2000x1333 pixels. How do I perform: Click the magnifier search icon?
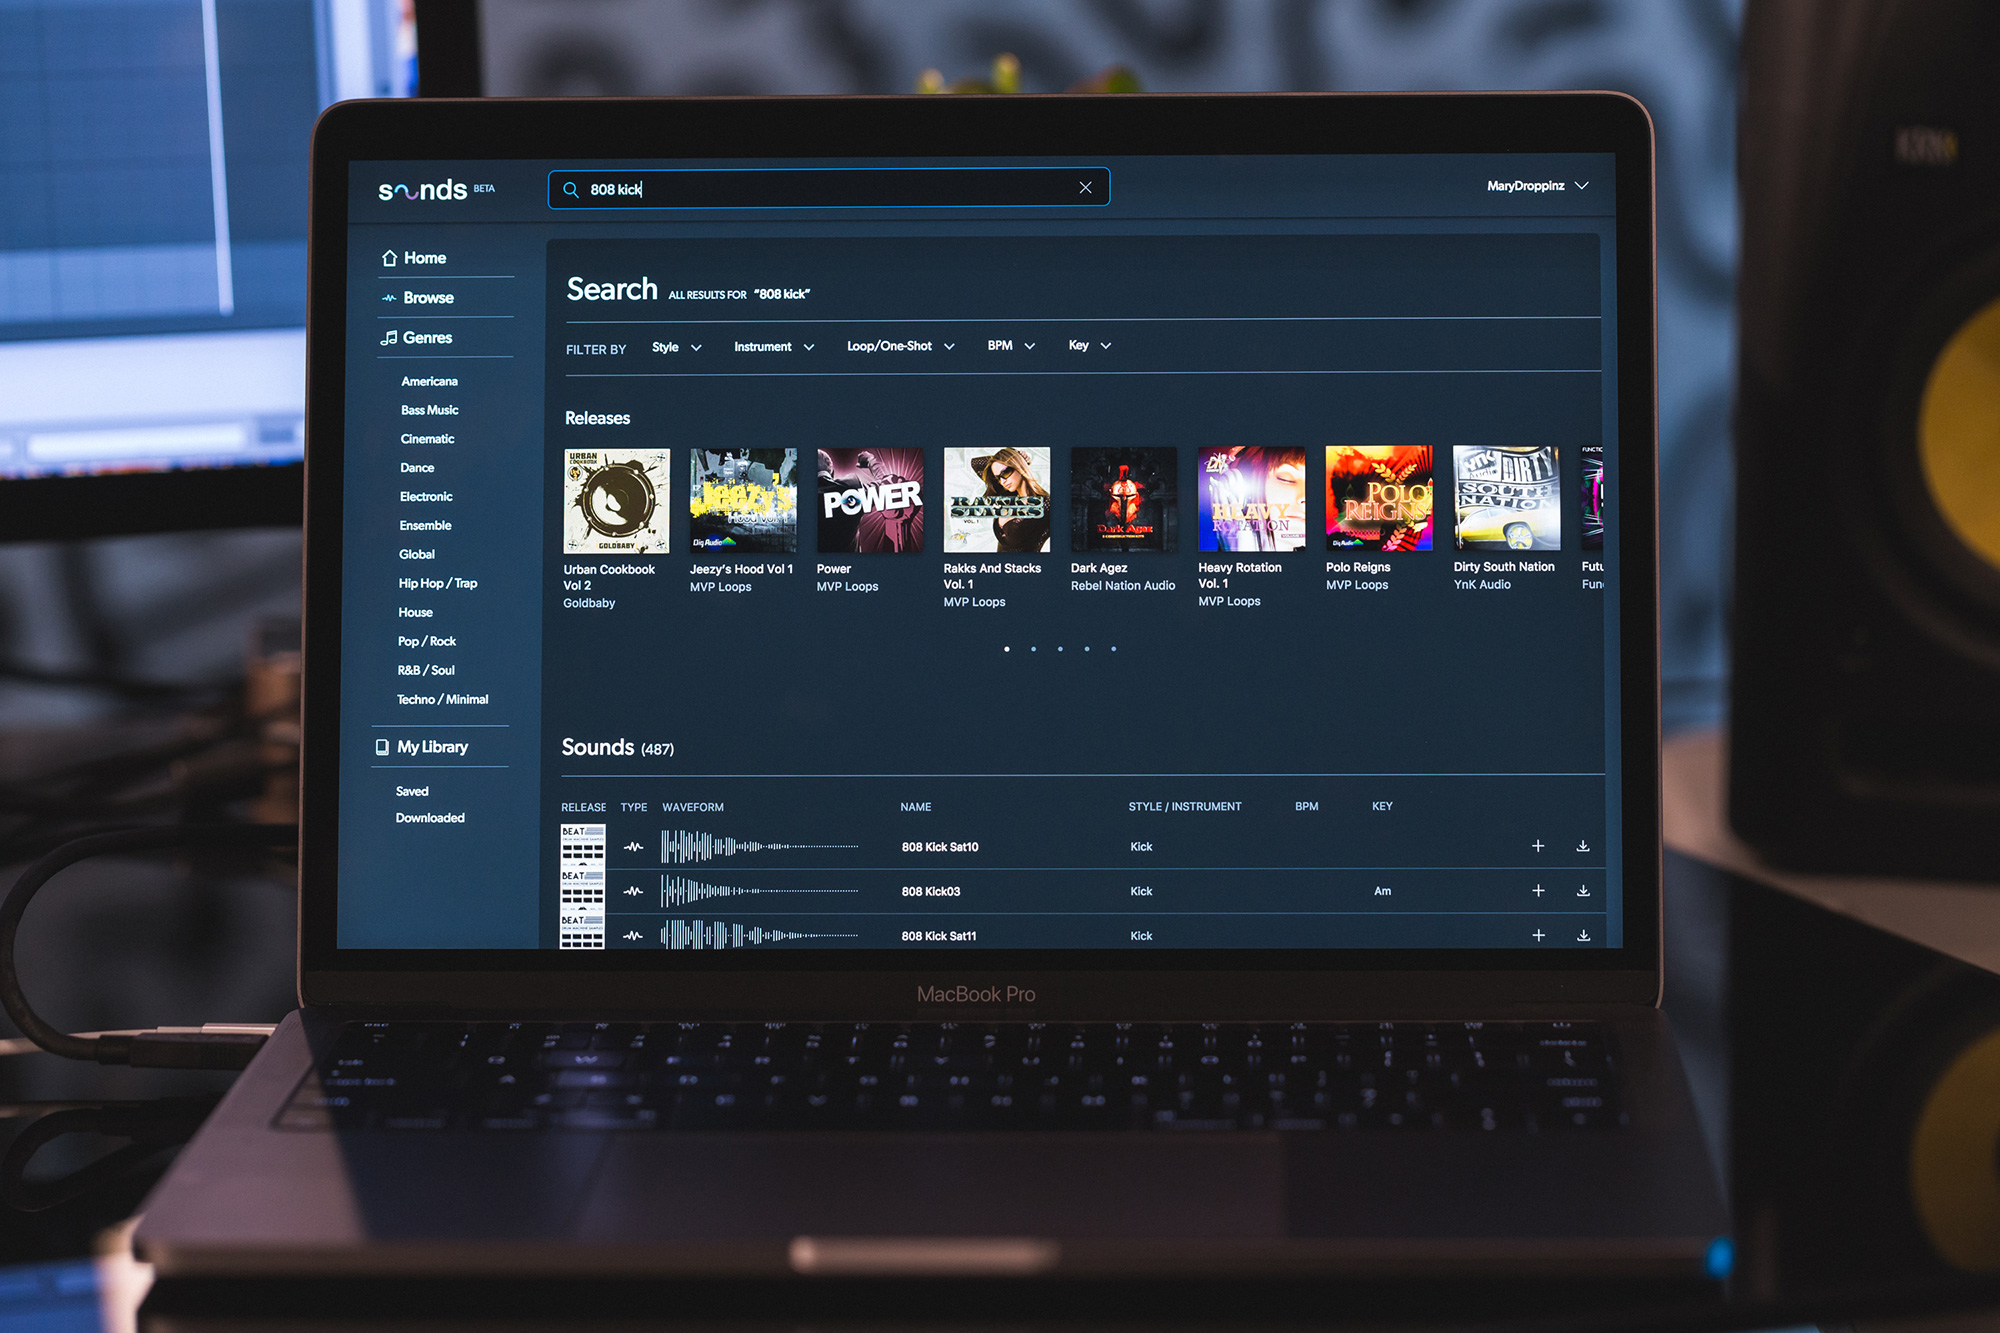coord(571,190)
